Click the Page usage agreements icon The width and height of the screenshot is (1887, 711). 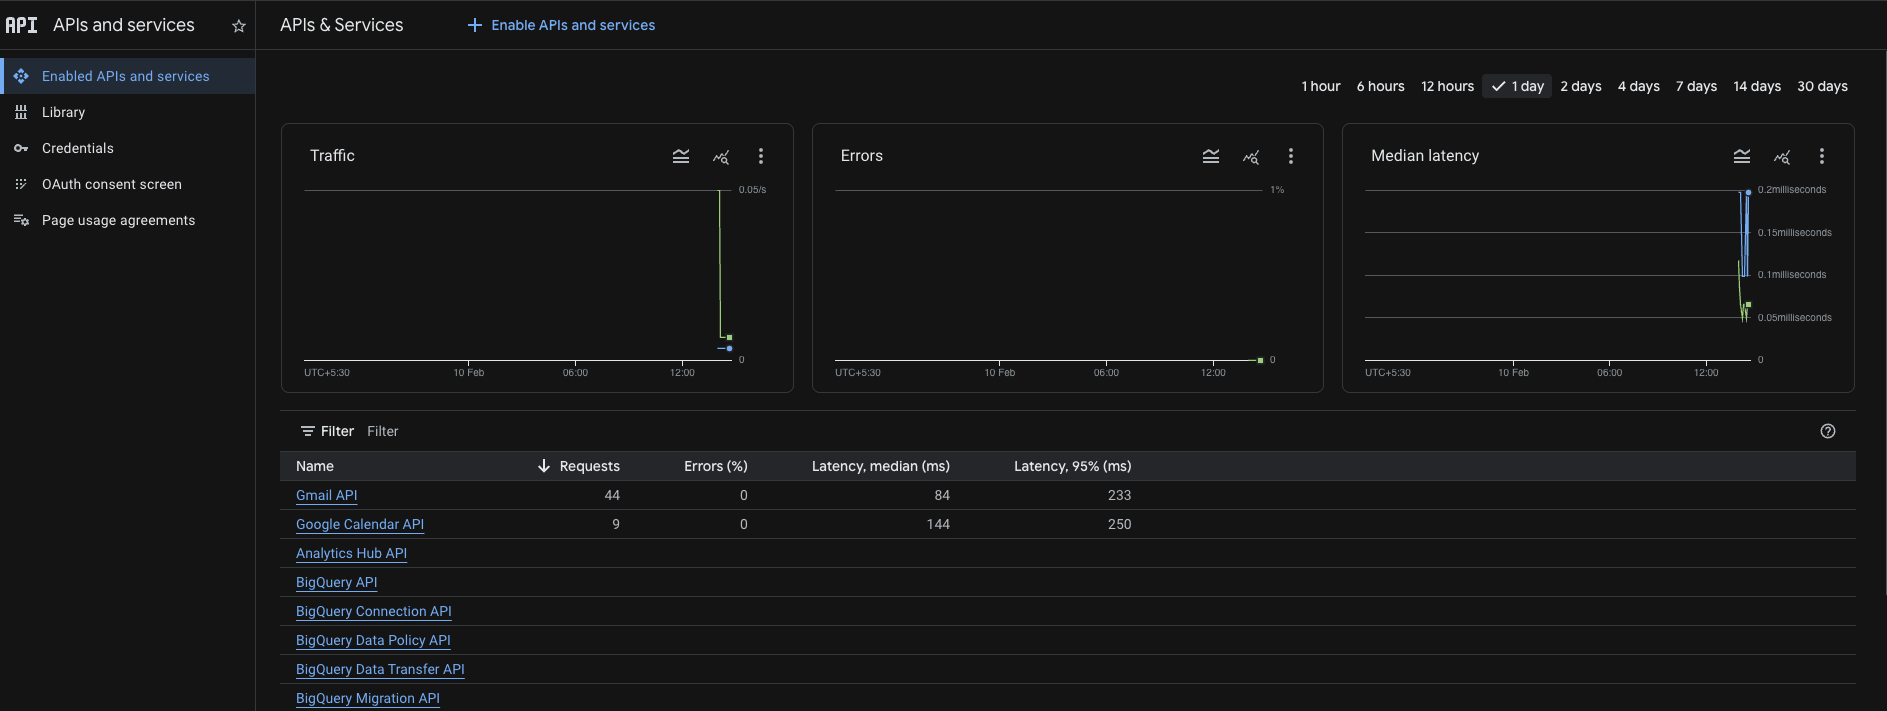click(x=21, y=220)
